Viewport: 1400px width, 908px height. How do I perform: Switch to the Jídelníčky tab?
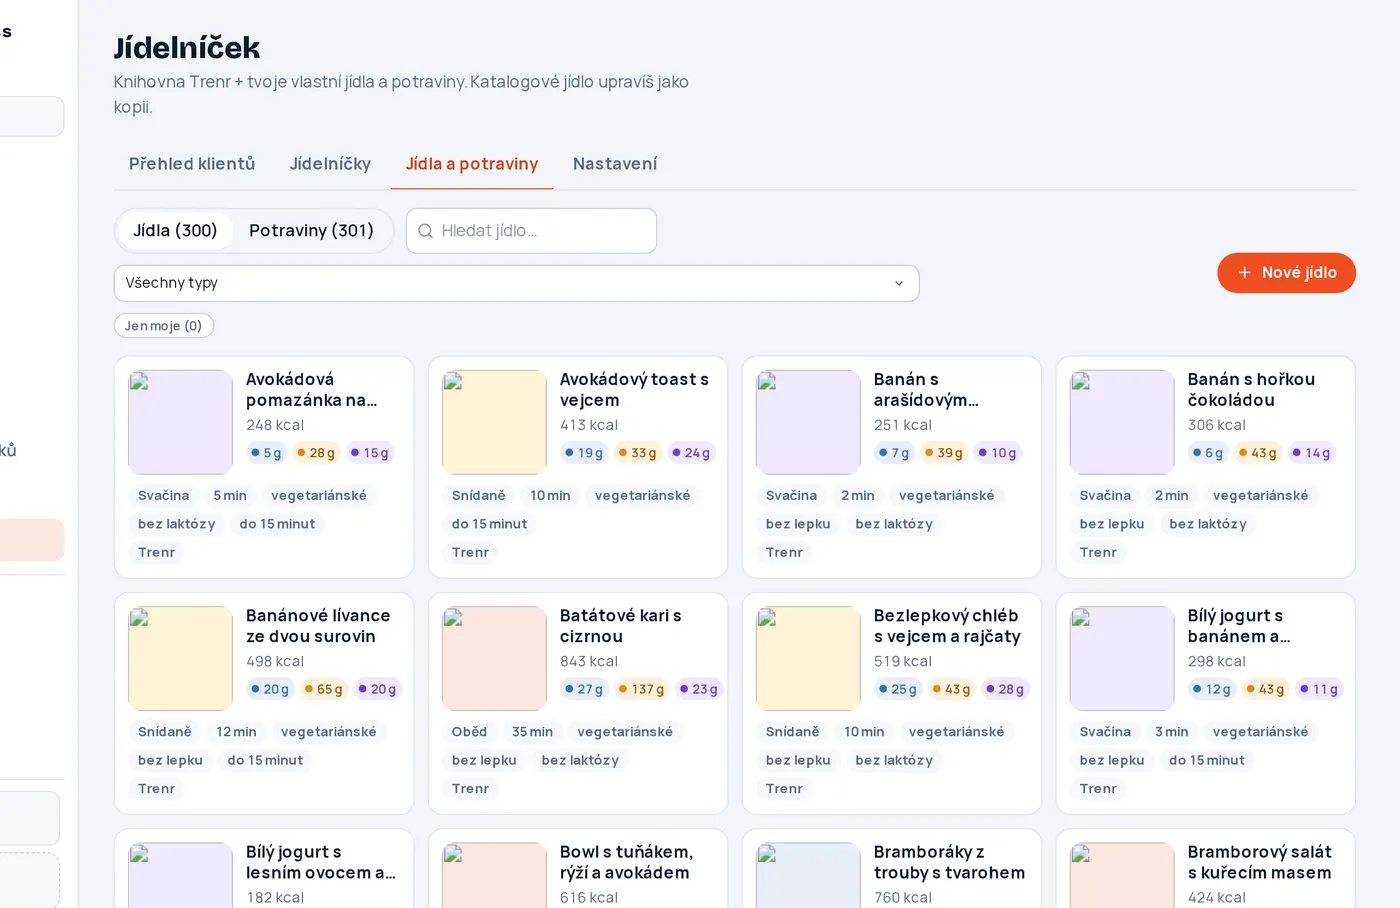330,164
